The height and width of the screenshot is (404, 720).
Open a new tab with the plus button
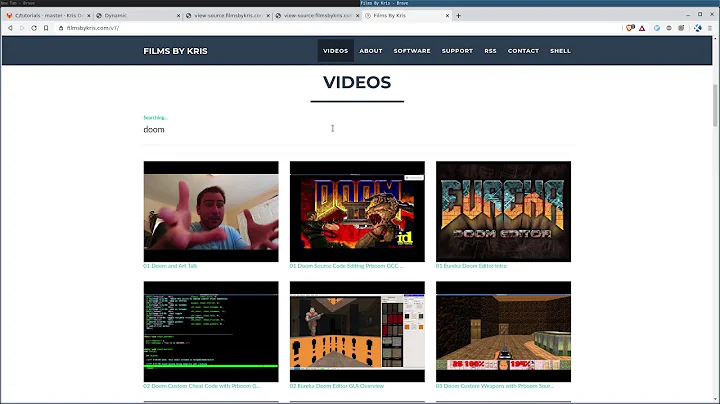[x=458, y=16]
